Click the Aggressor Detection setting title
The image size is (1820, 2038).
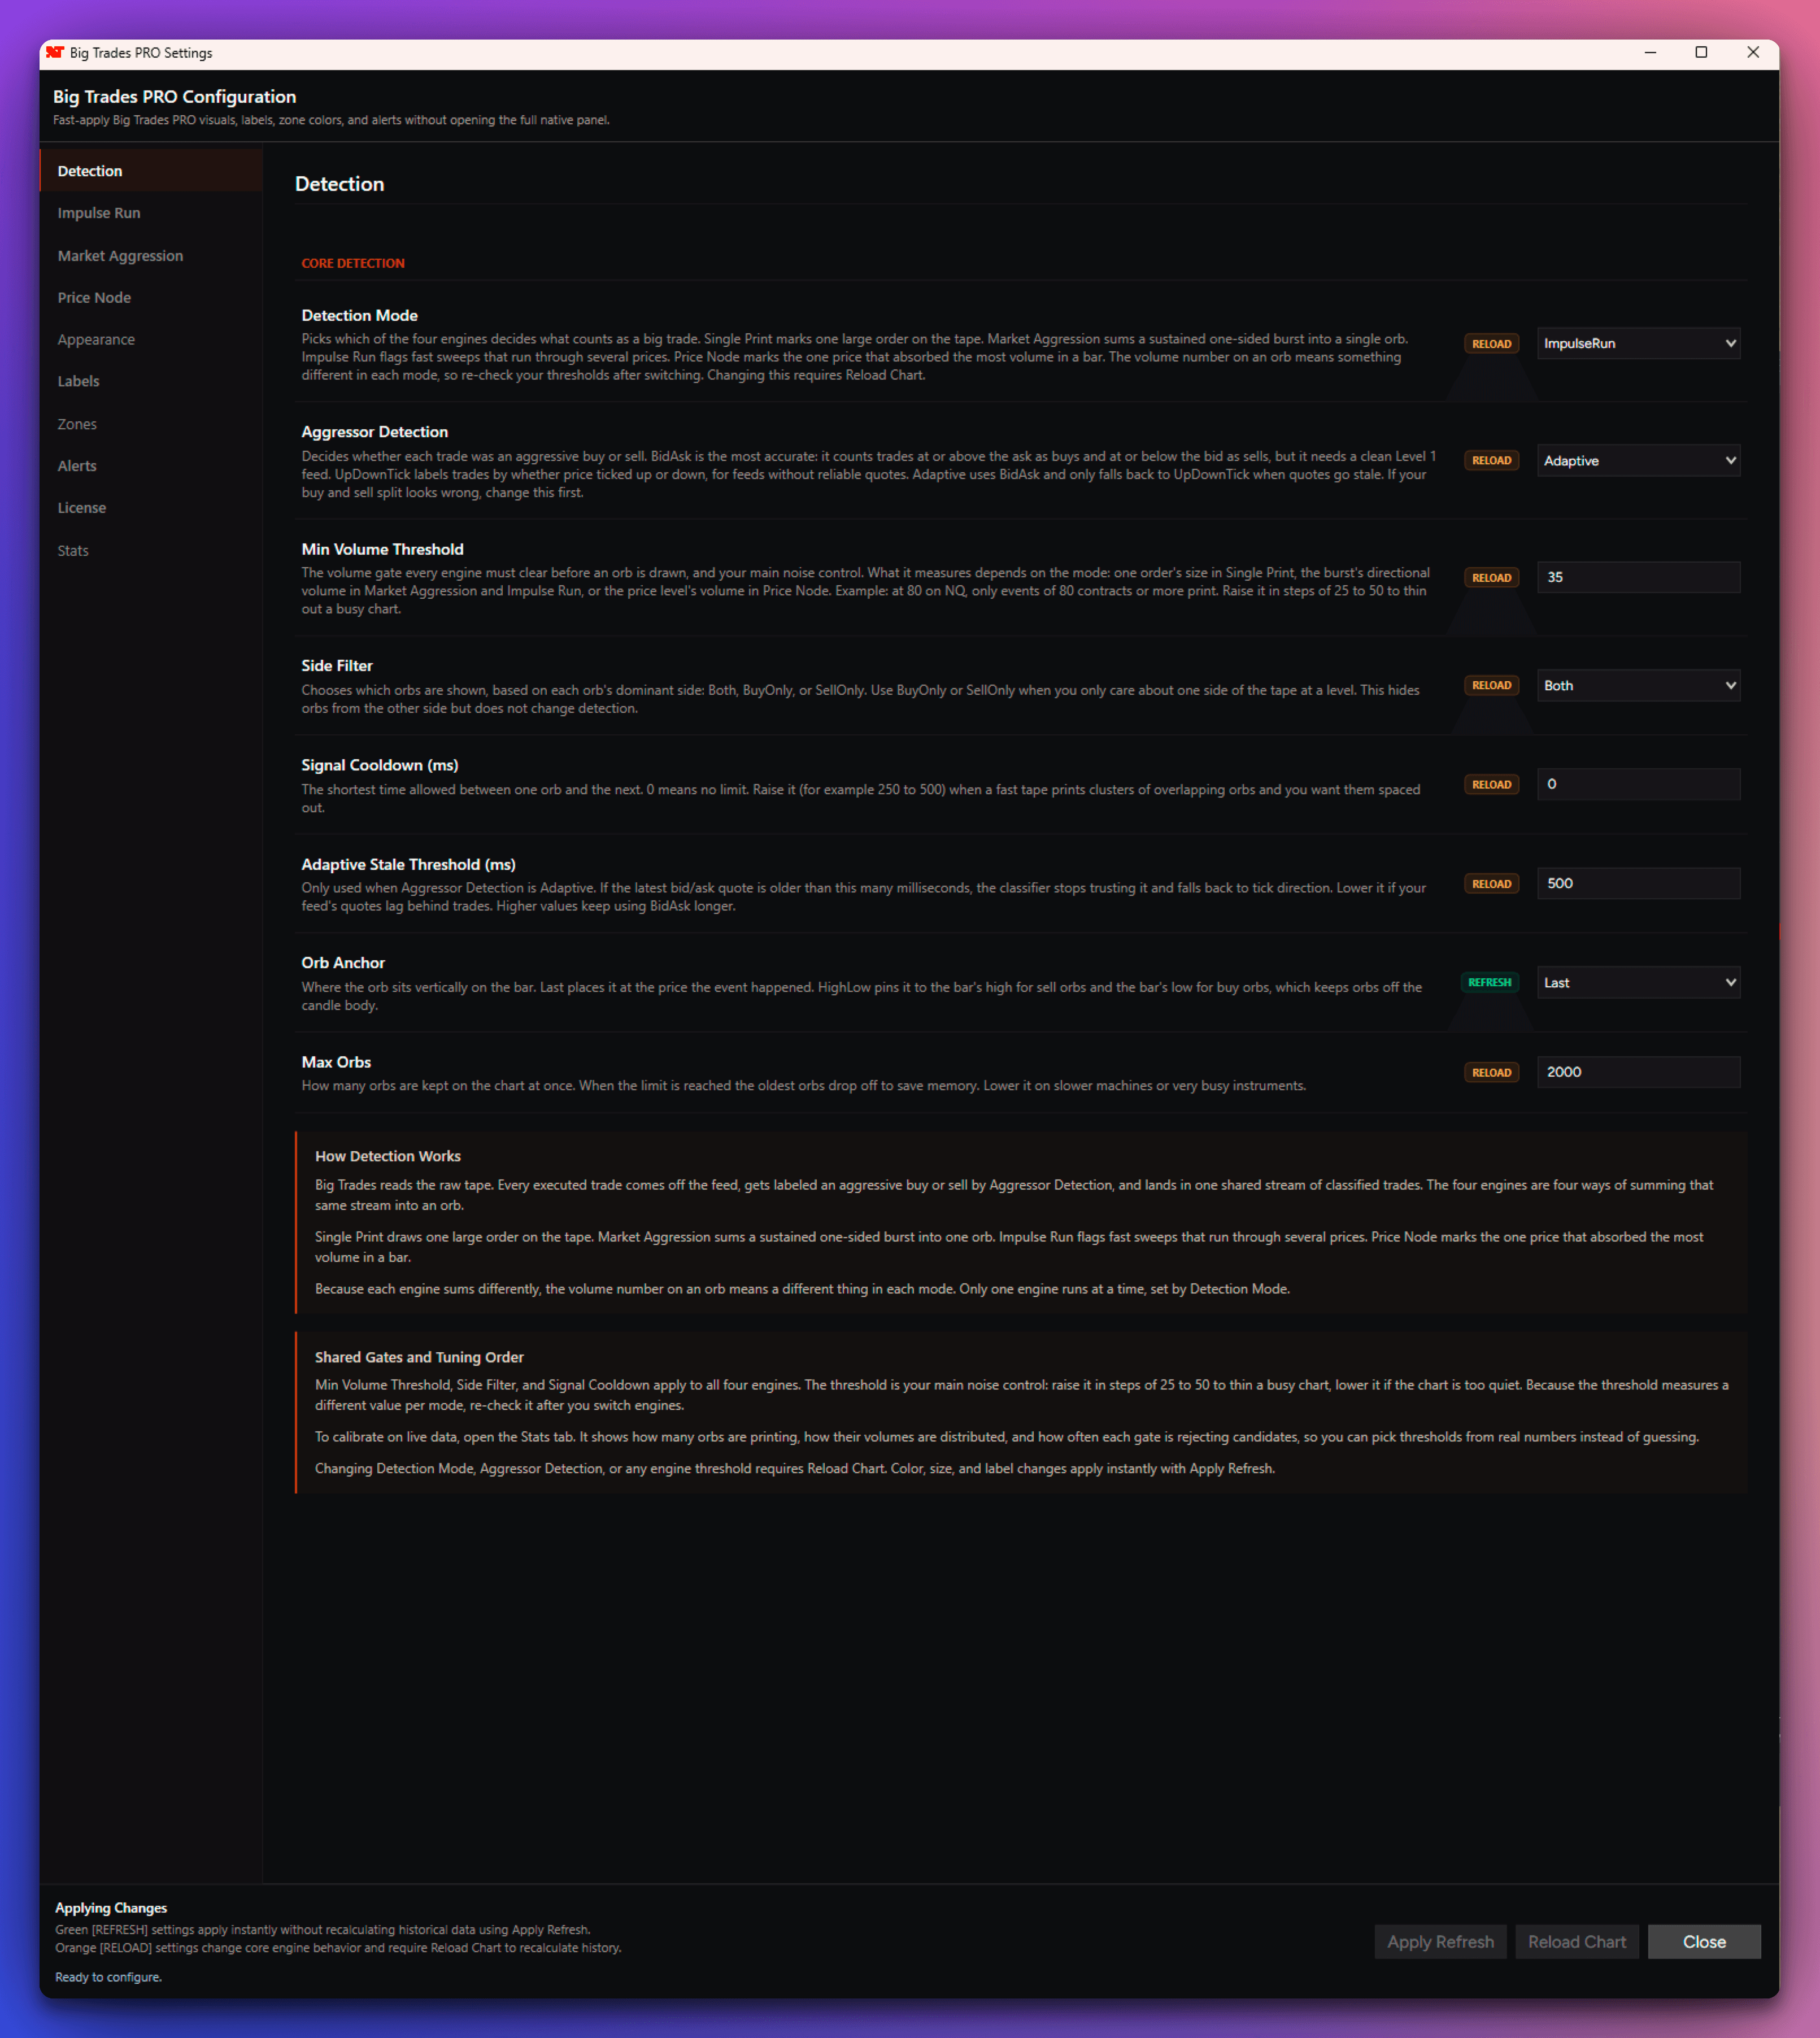[x=375, y=432]
